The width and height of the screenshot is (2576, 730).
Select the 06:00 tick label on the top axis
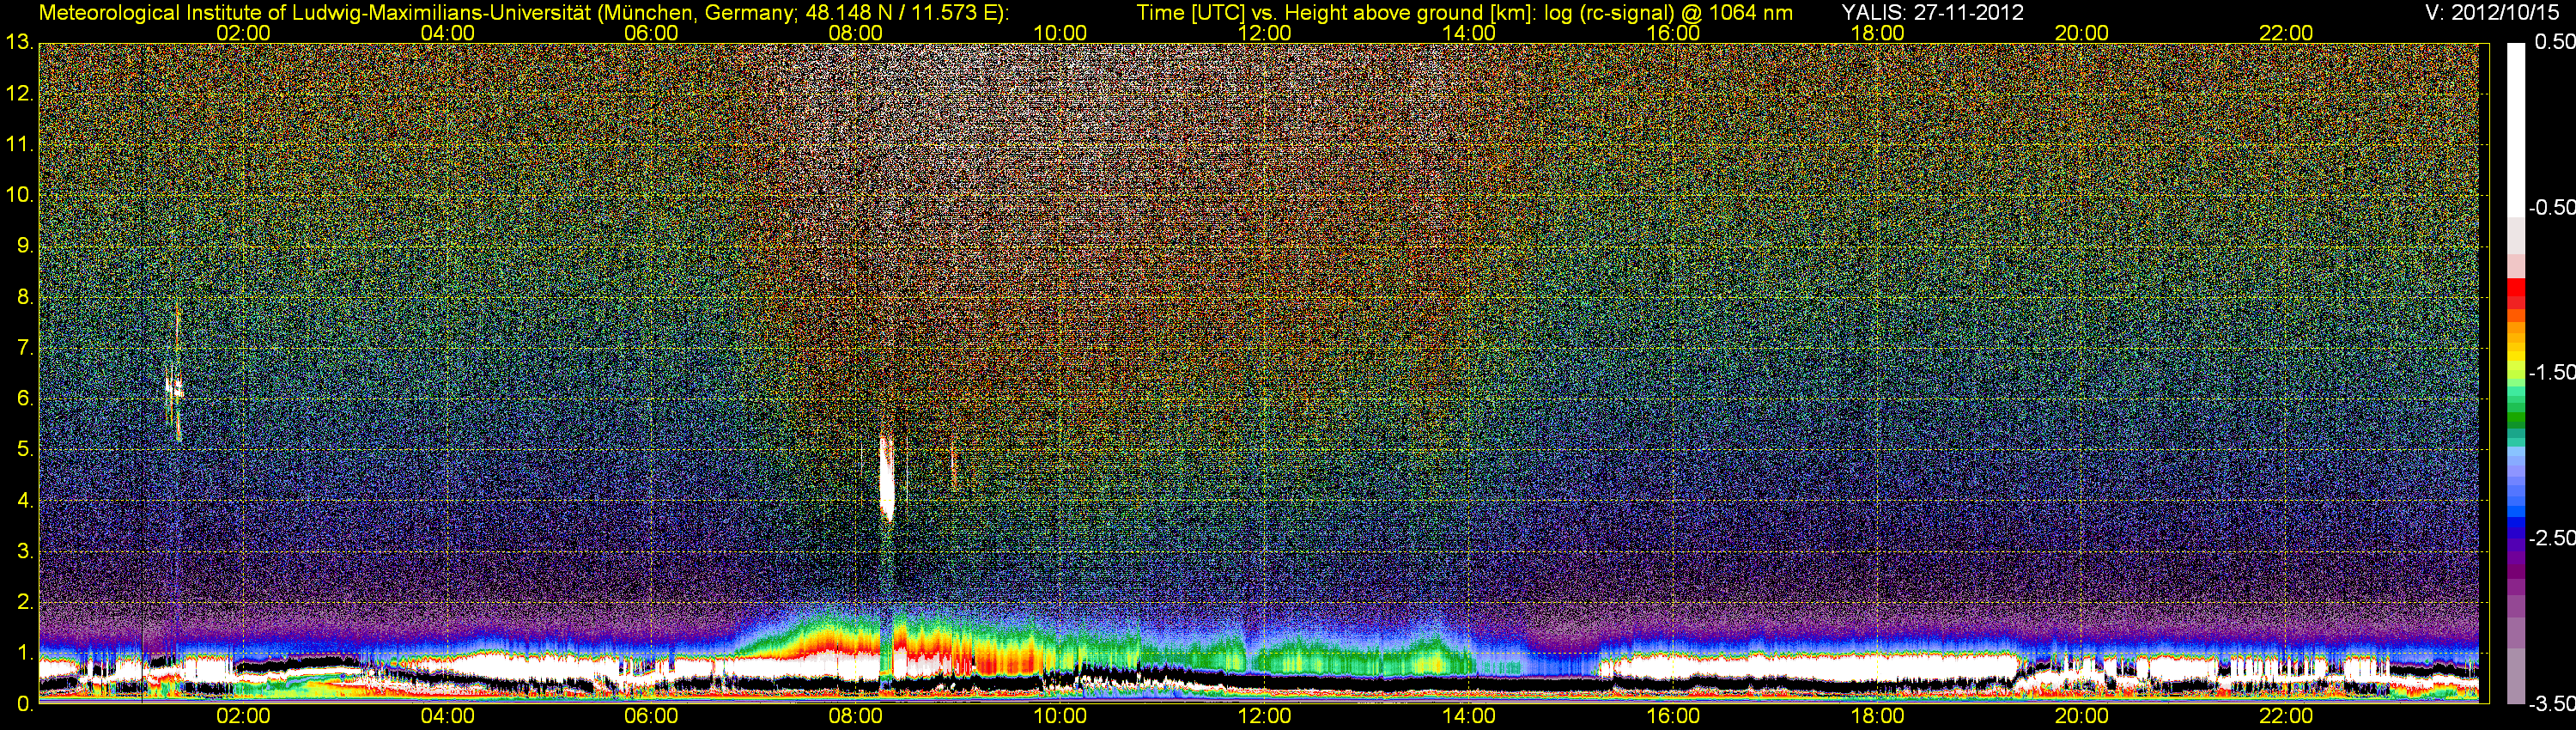(651, 33)
